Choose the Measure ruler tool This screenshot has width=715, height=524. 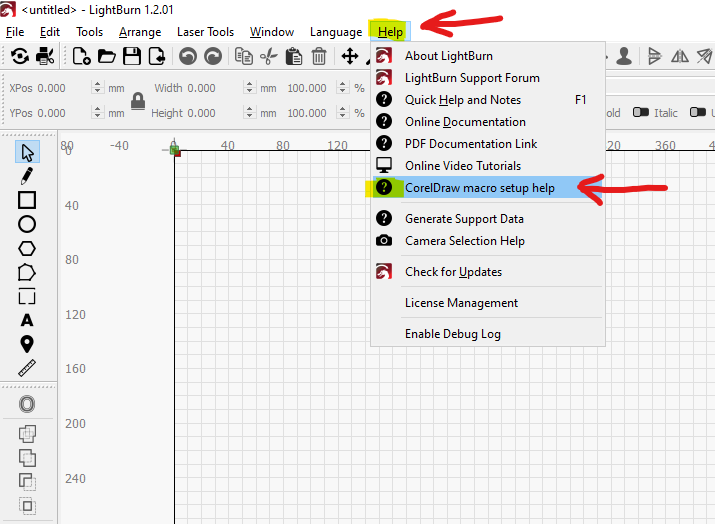click(x=27, y=368)
